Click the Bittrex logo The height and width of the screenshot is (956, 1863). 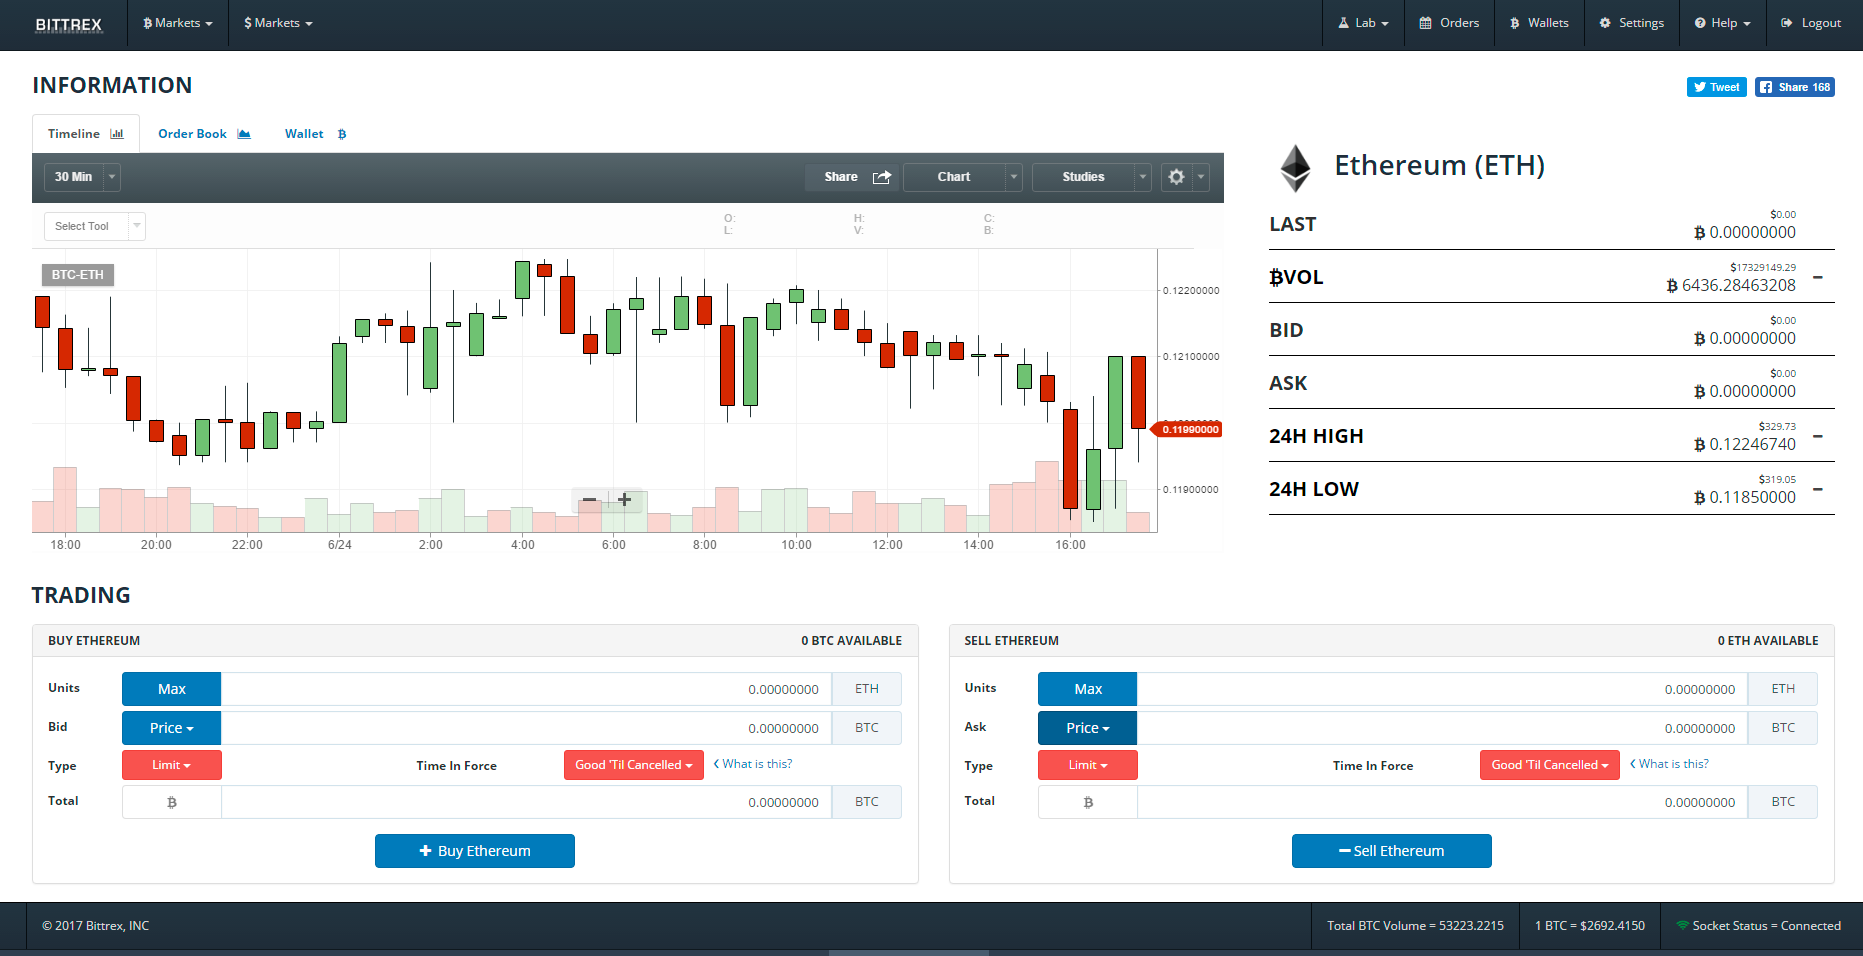(68, 24)
